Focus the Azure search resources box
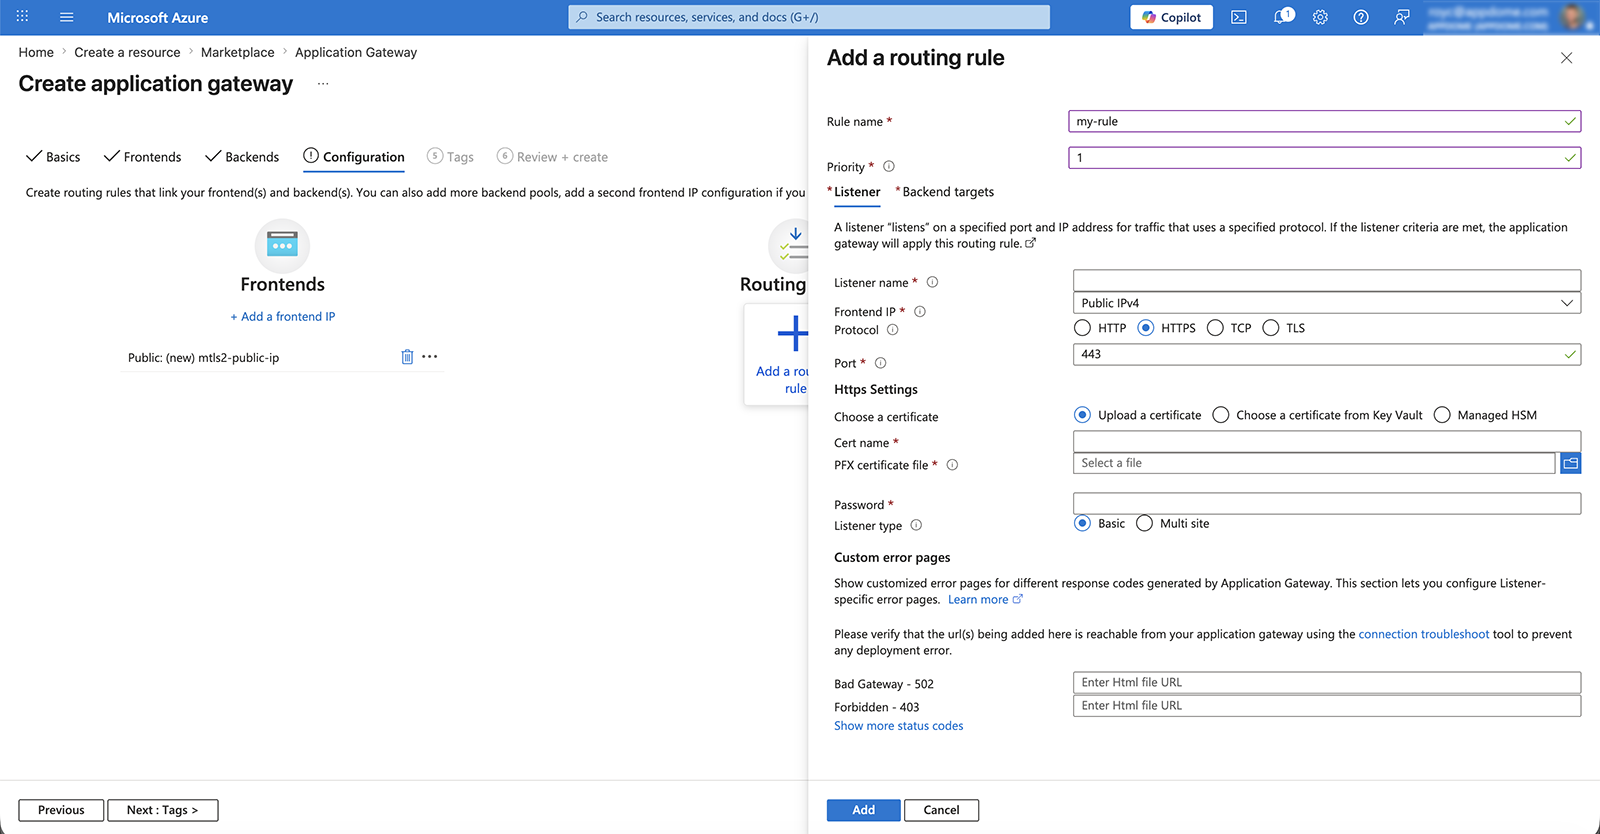 coord(809,17)
